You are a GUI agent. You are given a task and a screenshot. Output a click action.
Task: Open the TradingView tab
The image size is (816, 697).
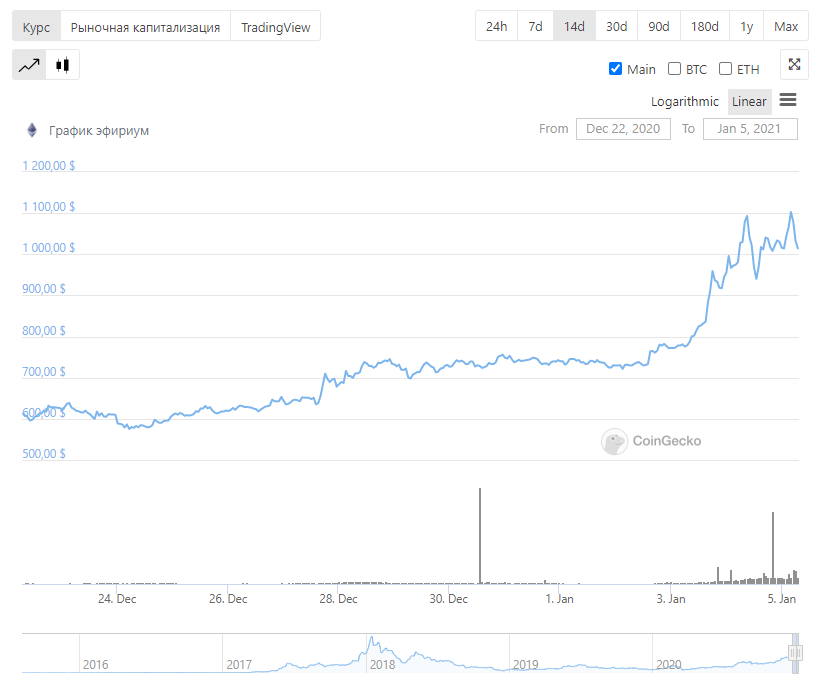click(x=275, y=27)
